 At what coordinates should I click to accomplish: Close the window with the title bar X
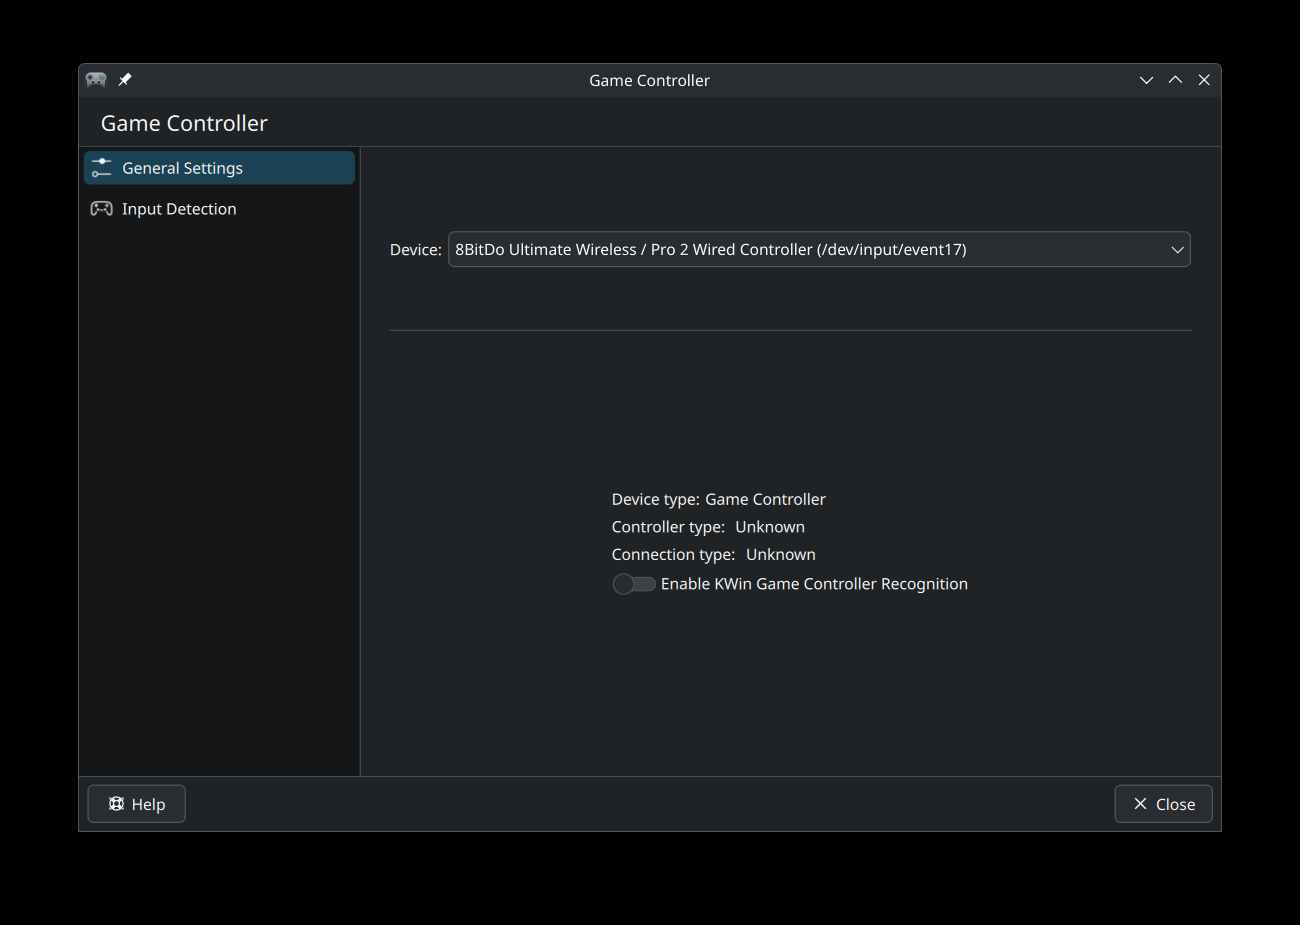1204,80
